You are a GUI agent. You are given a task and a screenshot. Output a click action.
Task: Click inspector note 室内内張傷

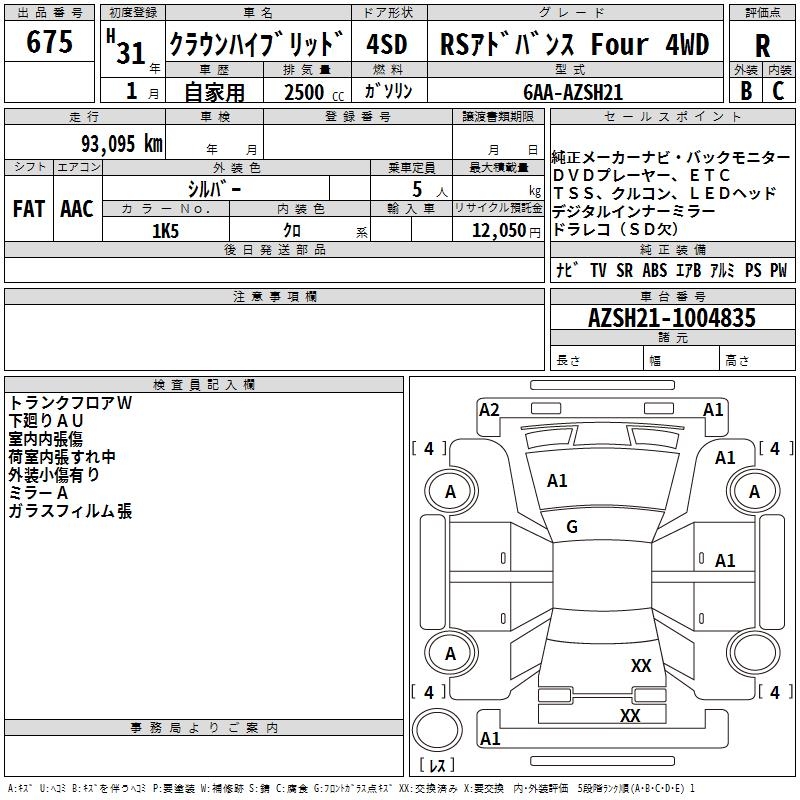(x=45, y=439)
